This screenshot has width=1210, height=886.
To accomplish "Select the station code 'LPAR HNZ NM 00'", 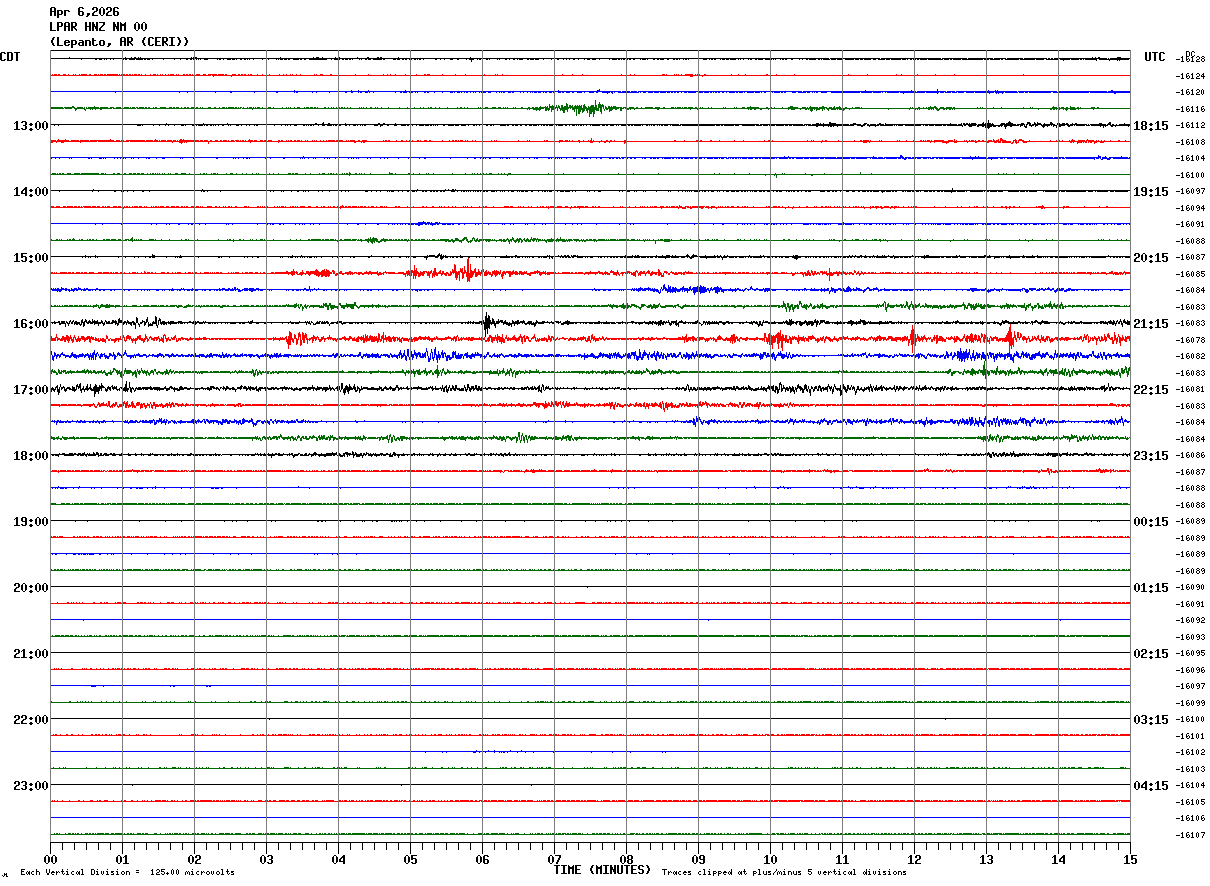I will (98, 27).
